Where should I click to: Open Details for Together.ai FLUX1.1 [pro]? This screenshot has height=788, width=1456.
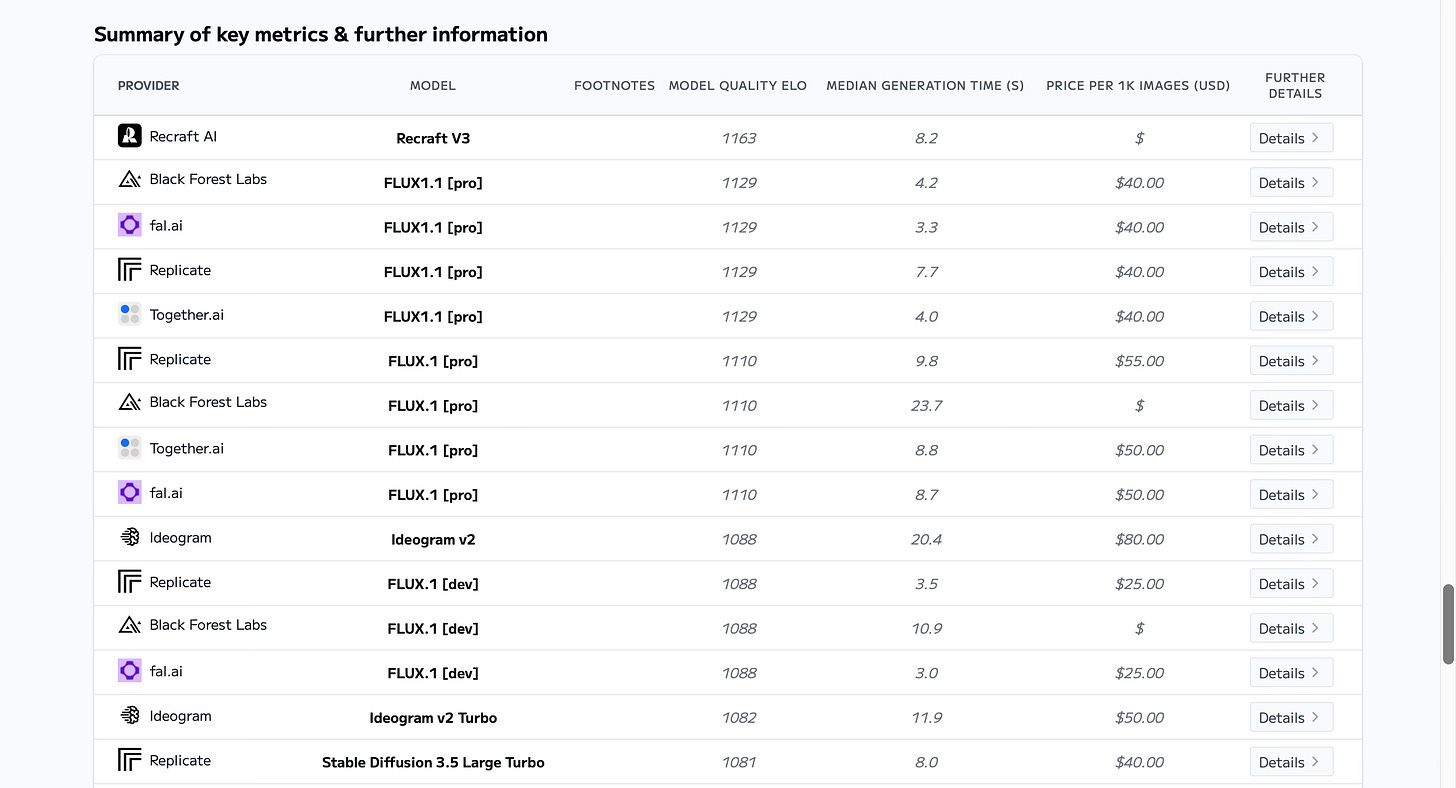(1291, 316)
